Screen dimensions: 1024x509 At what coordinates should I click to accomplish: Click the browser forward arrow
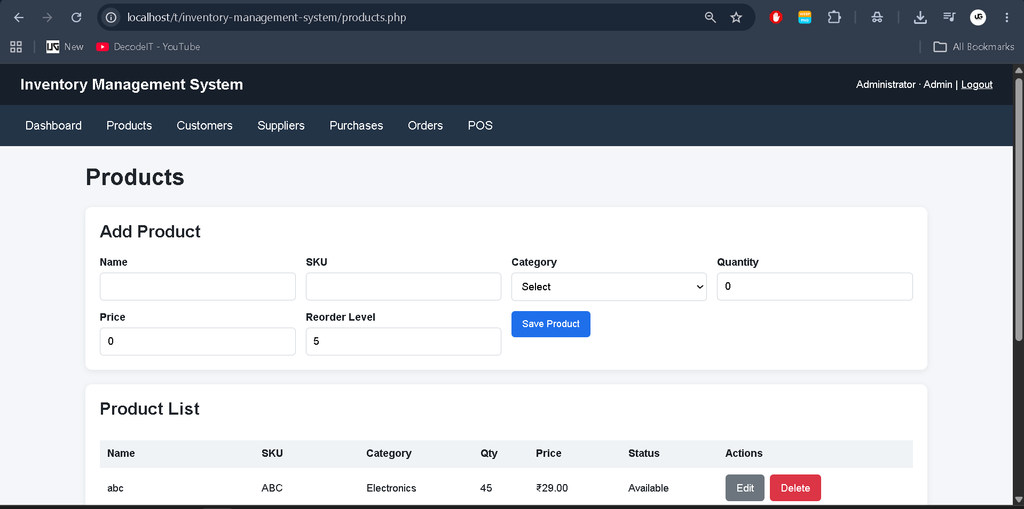pyautogui.click(x=47, y=18)
